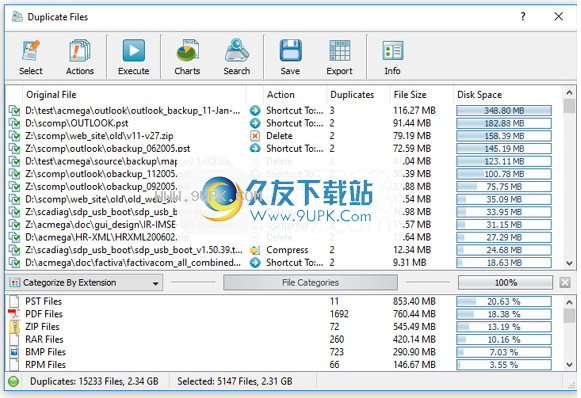
Task: Click the green status indicator icon
Action: [13, 381]
